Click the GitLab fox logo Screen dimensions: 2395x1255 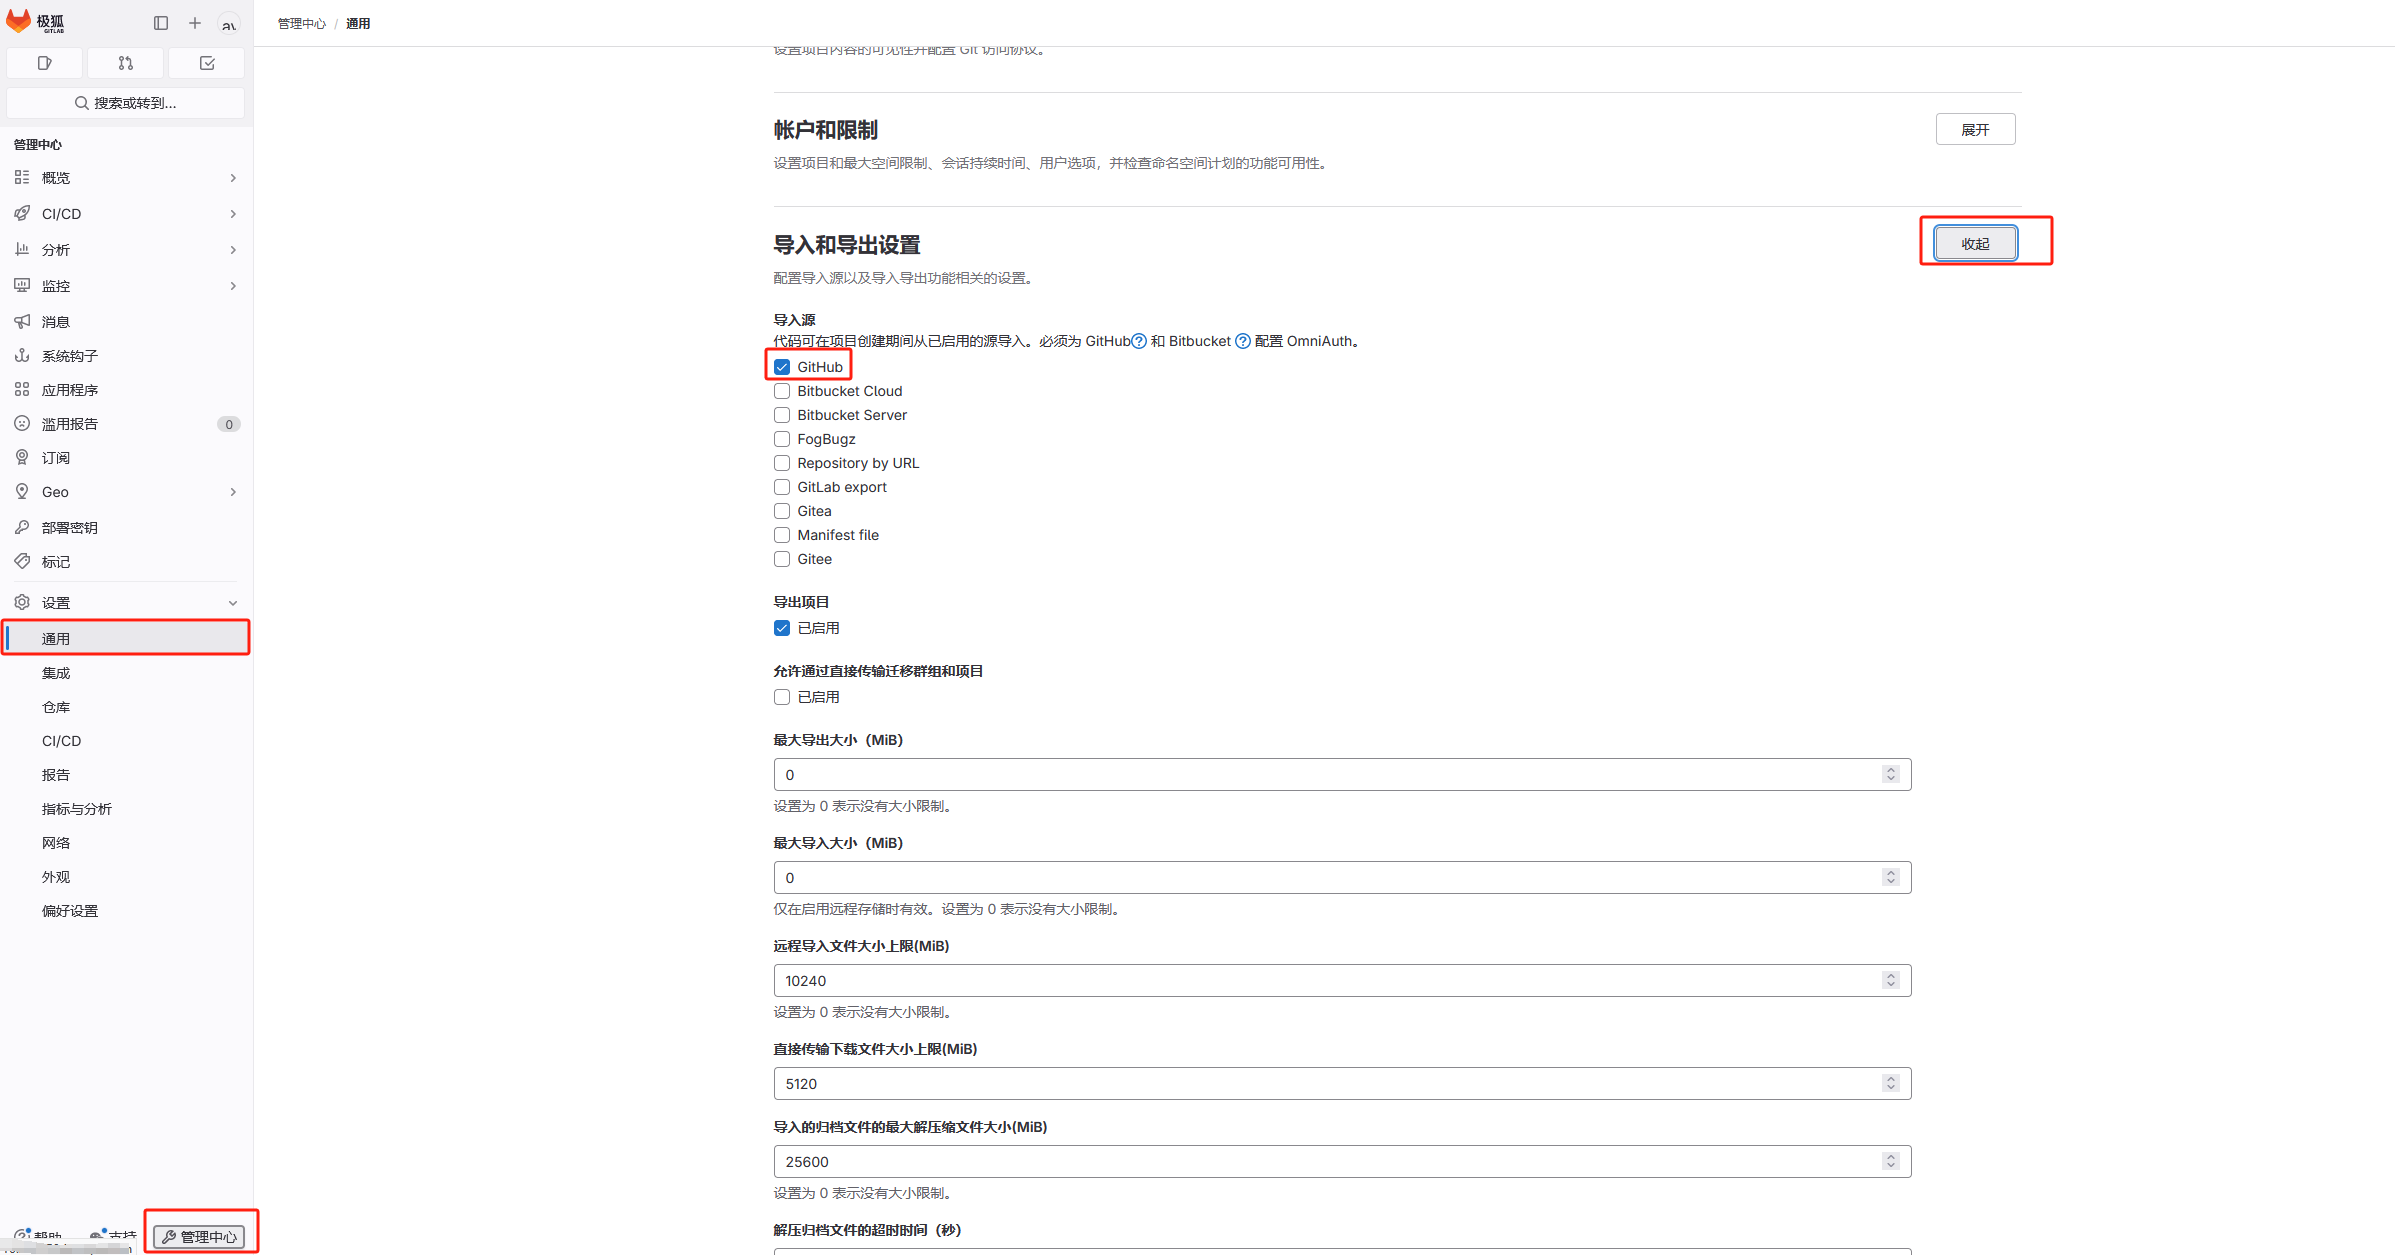(20, 20)
